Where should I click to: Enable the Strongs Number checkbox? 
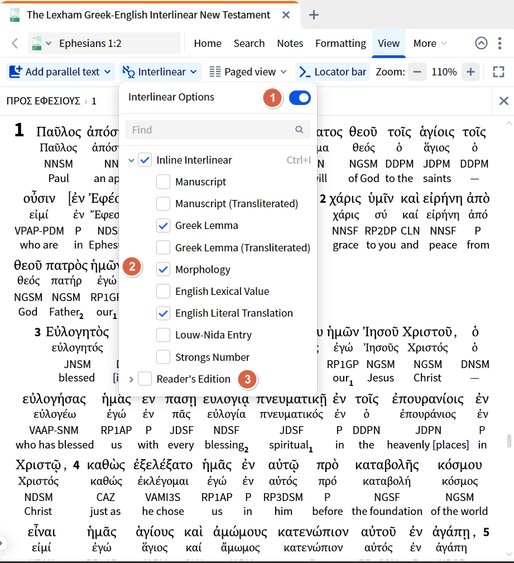point(163,357)
